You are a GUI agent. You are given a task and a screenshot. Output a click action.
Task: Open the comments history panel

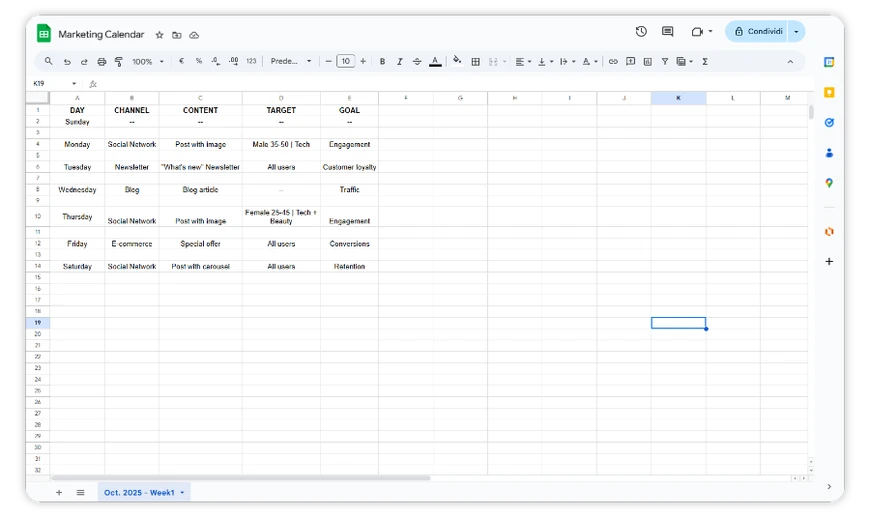point(667,32)
